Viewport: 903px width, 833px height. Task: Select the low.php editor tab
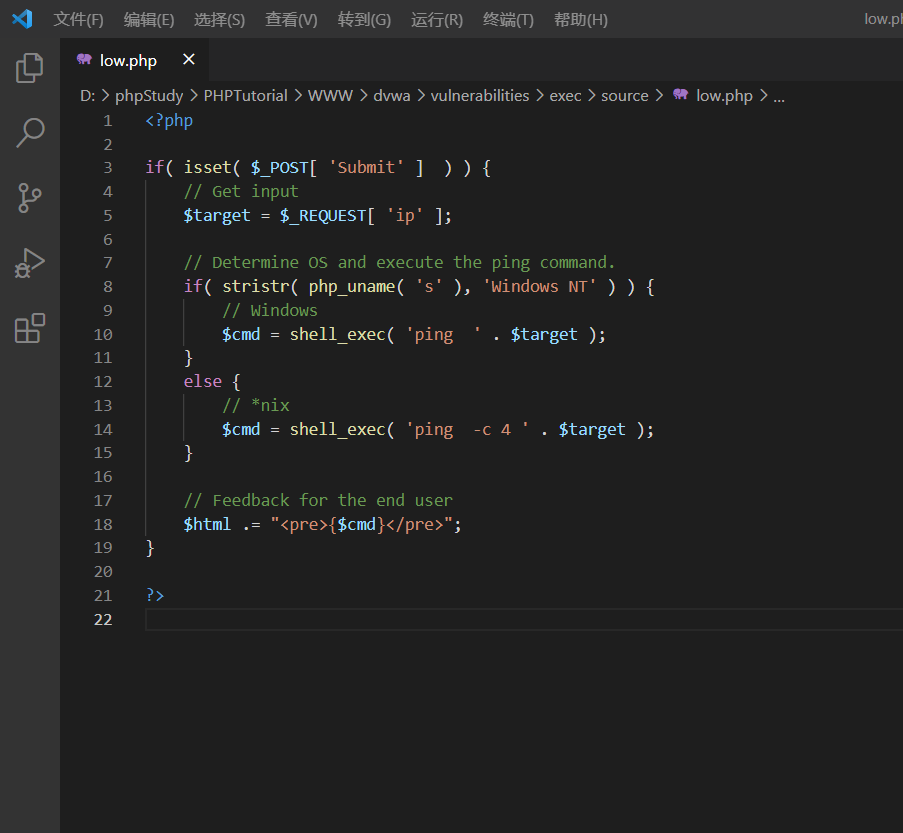[x=128, y=60]
